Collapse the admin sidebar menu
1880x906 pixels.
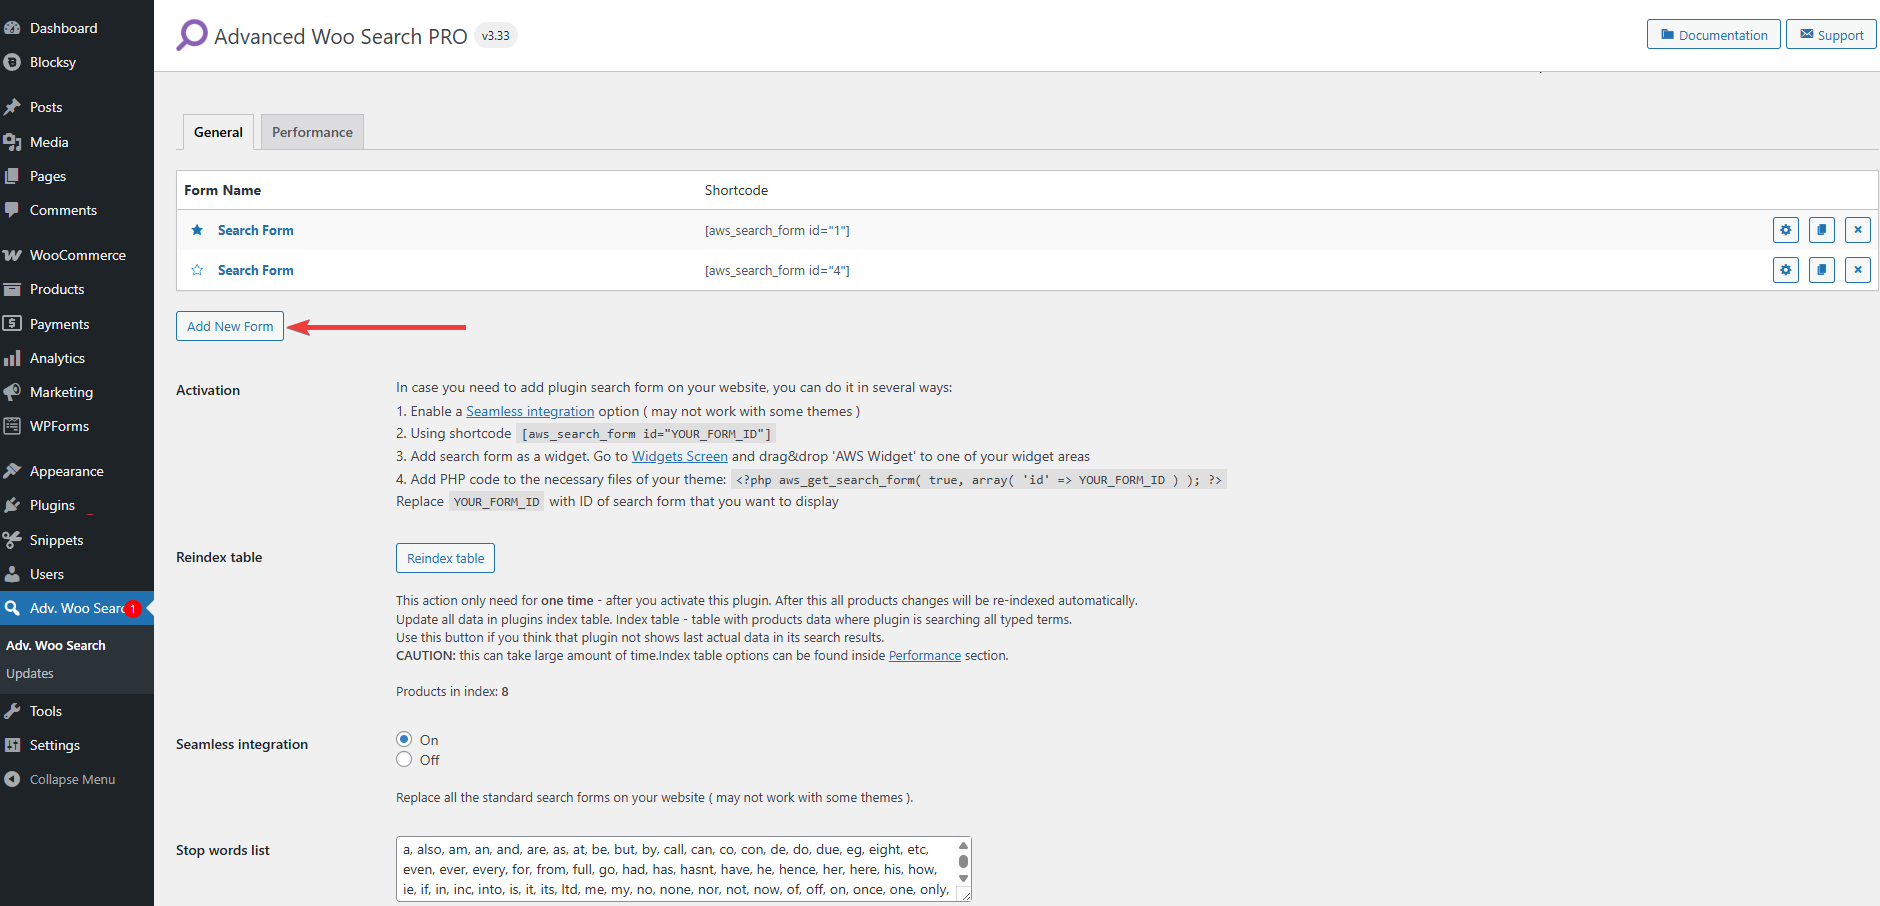(72, 779)
